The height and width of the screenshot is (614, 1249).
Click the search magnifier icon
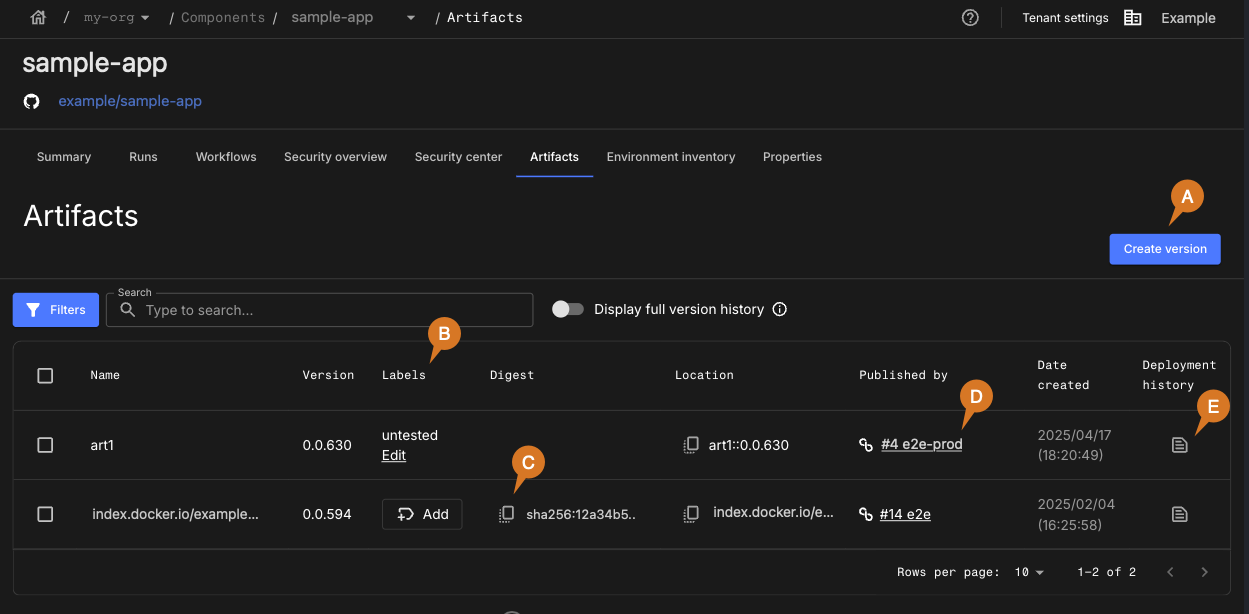[127, 310]
